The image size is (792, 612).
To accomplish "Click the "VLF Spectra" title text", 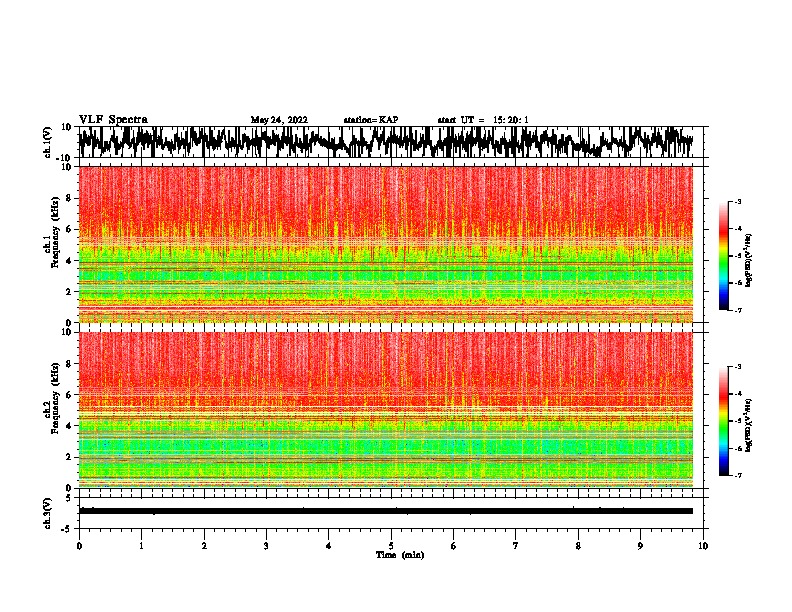I will tap(113, 120).
